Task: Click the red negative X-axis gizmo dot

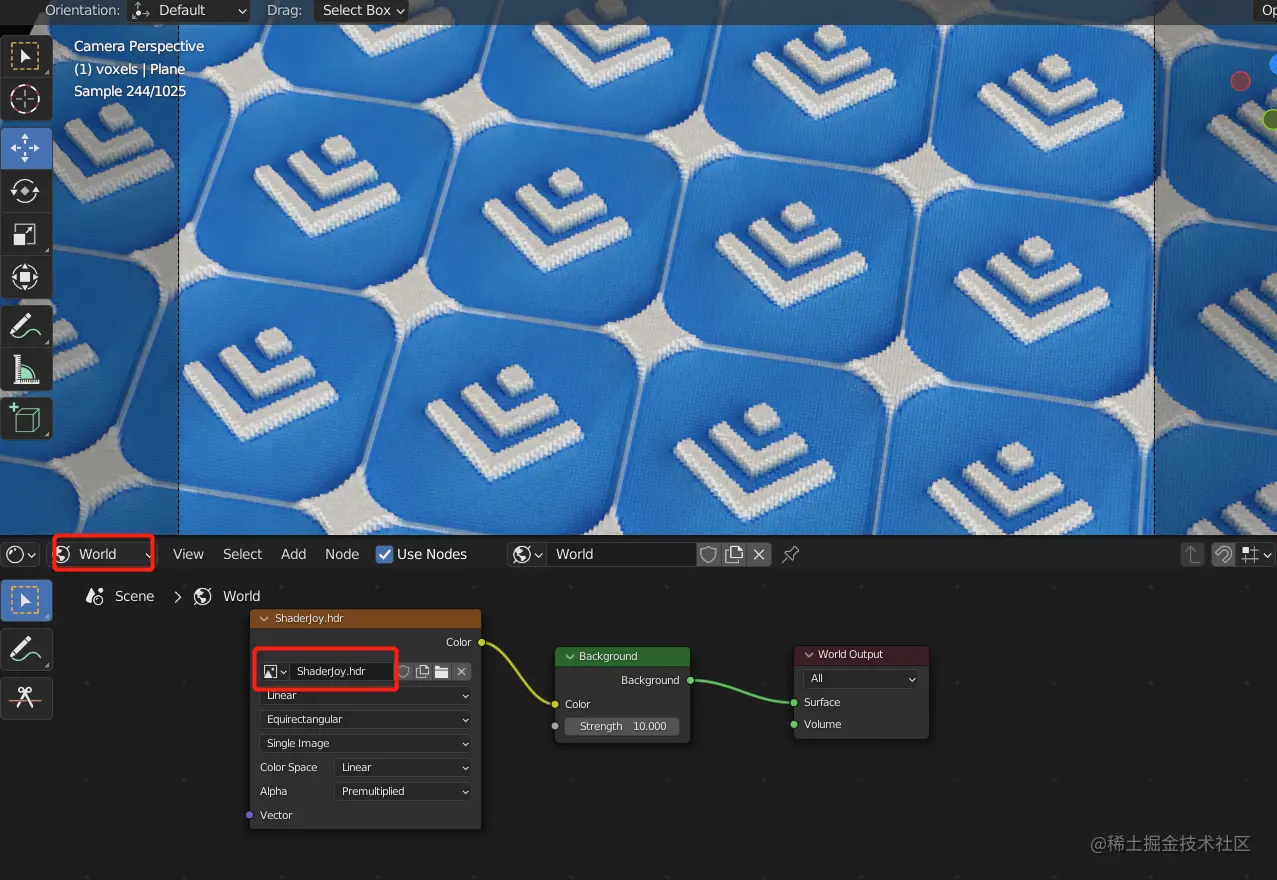Action: tap(1241, 81)
